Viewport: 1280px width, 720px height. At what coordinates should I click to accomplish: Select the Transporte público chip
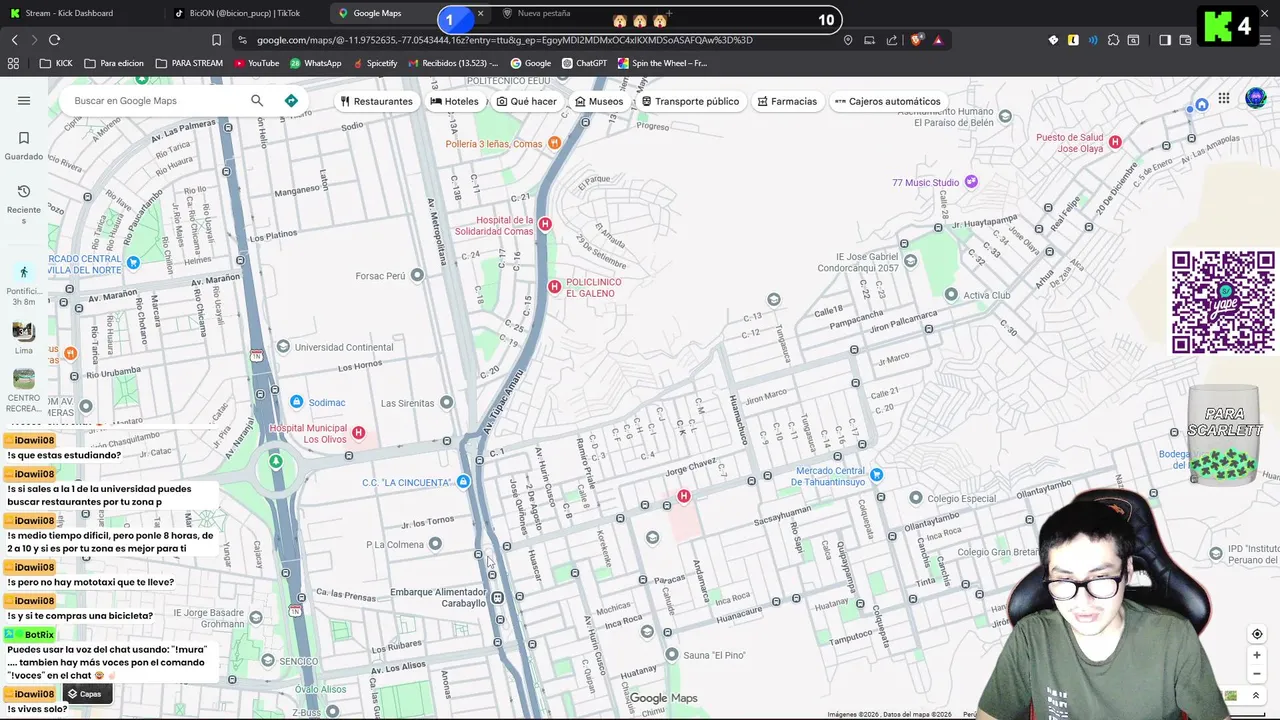tap(691, 101)
